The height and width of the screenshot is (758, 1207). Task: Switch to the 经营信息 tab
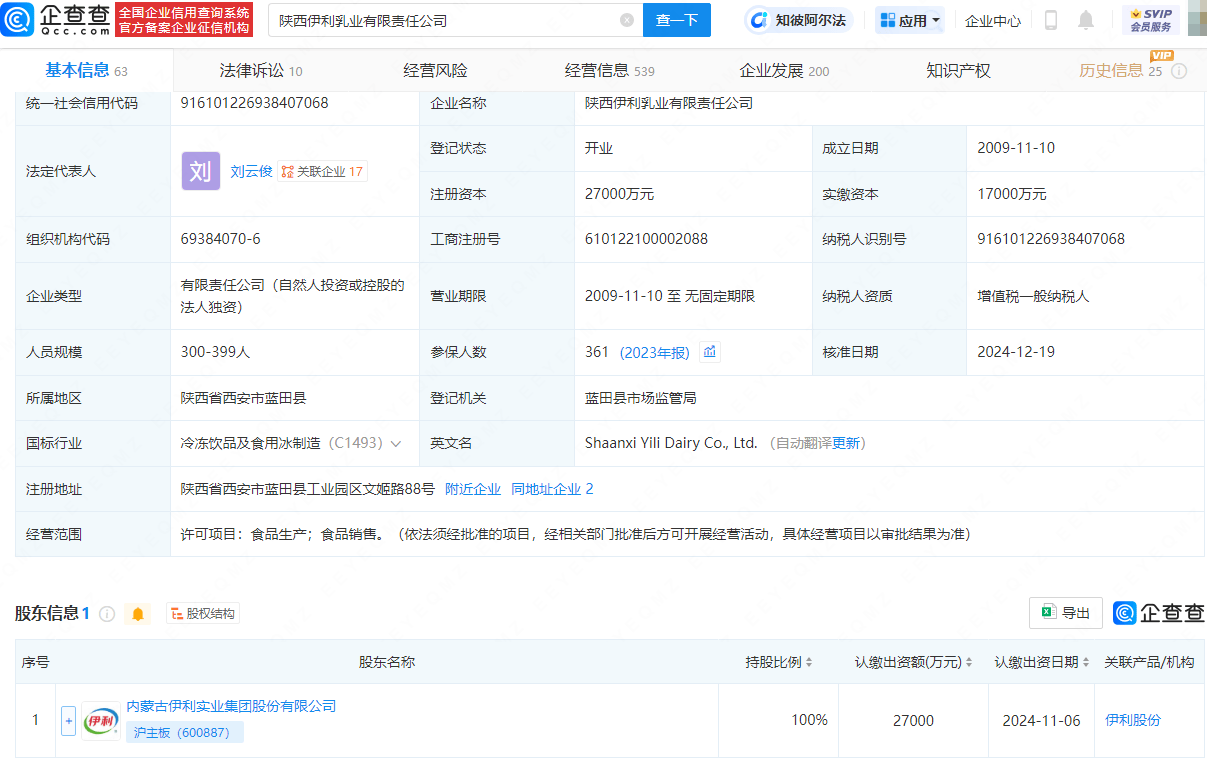click(609, 70)
